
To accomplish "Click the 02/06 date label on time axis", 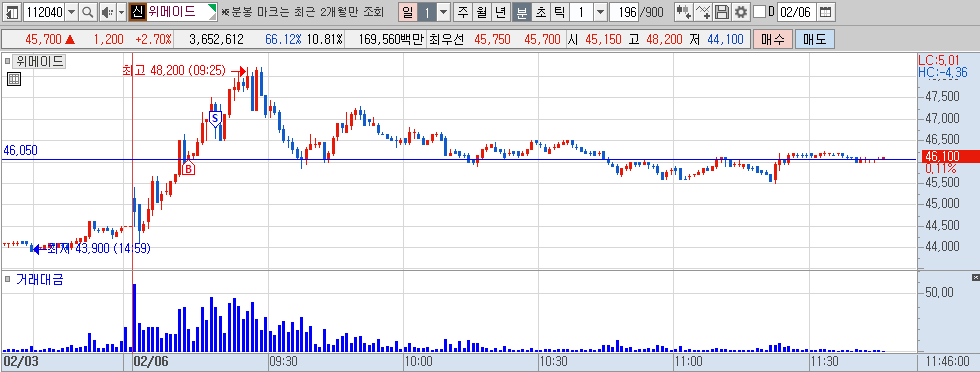I will pyautogui.click(x=151, y=362).
